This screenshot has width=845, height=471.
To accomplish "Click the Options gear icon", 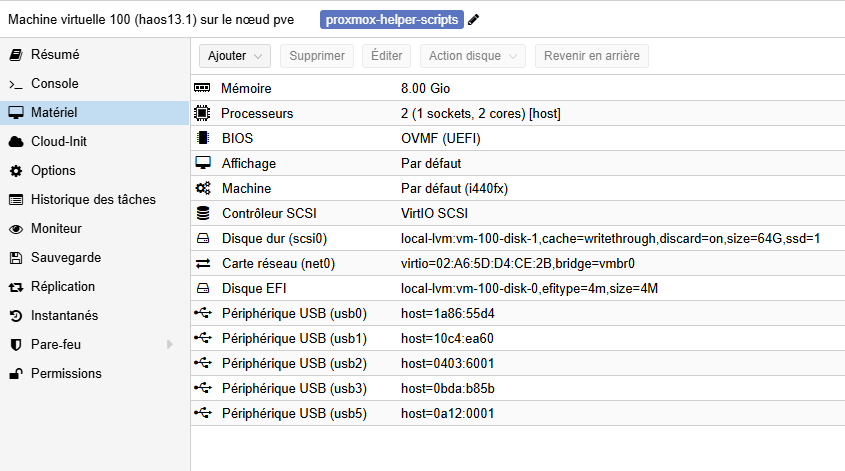I will (16, 171).
